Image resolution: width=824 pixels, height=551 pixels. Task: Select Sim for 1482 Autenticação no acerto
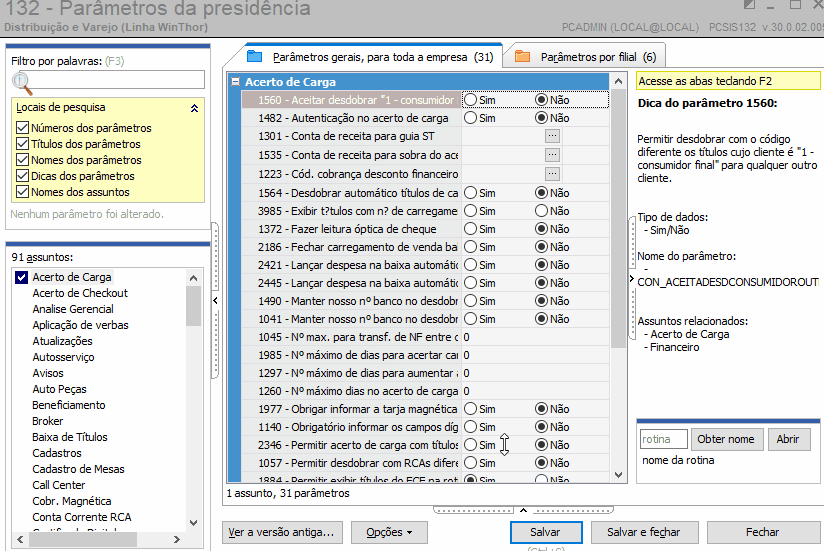(471, 118)
